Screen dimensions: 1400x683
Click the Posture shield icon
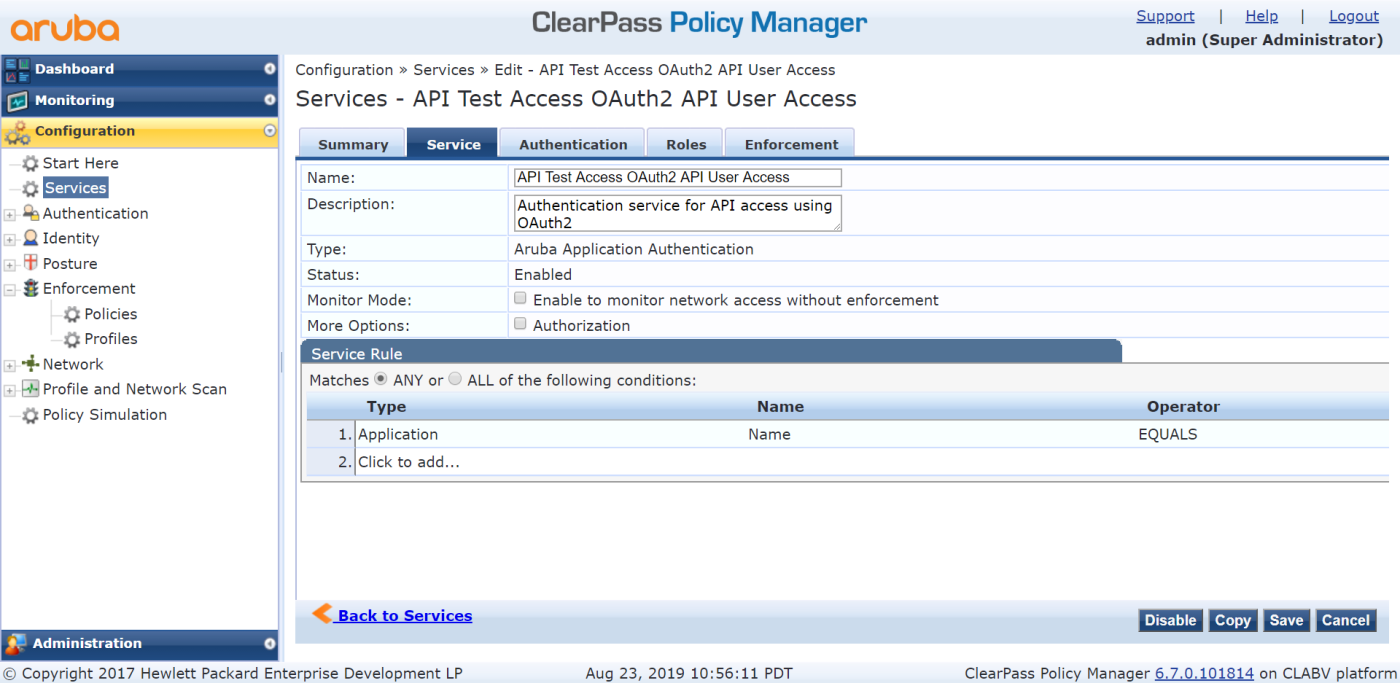[x=31, y=263]
